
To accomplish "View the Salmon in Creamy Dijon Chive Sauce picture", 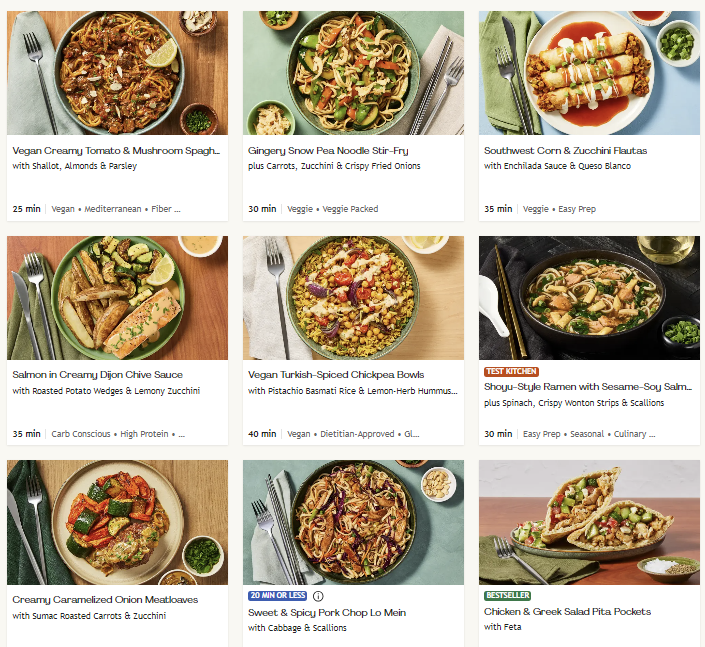I will tap(117, 298).
